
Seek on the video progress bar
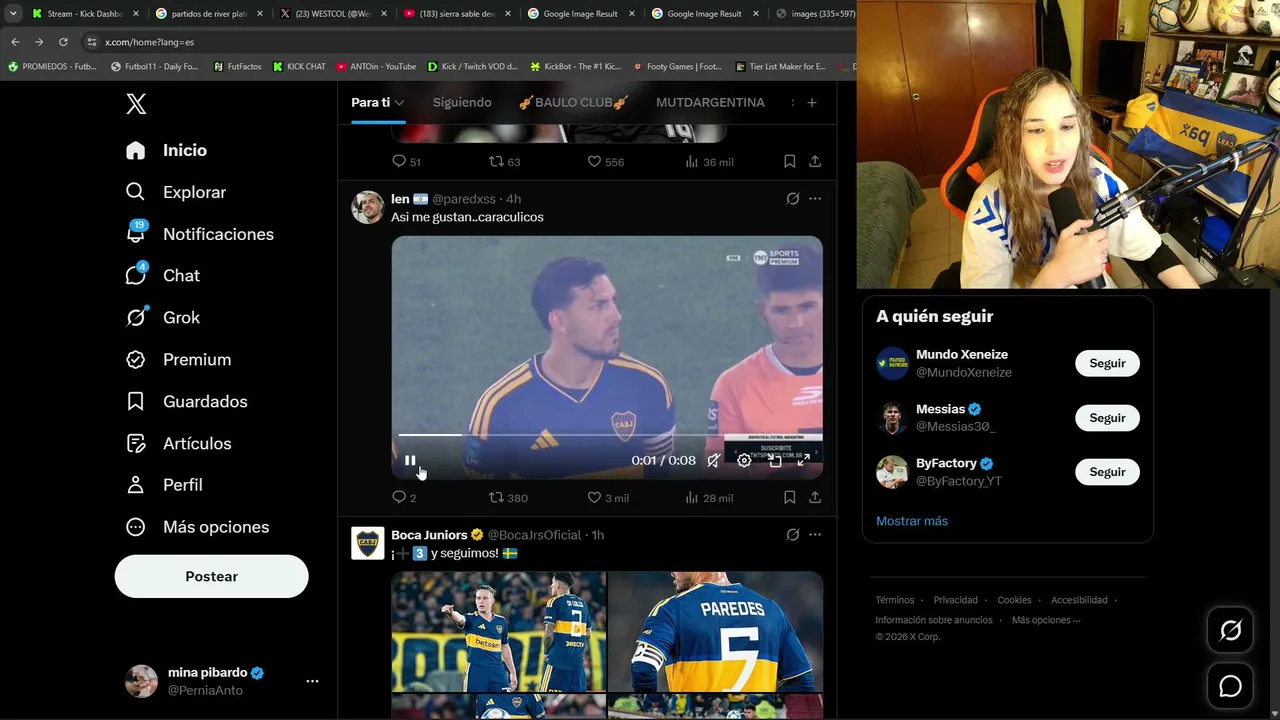coord(609,435)
